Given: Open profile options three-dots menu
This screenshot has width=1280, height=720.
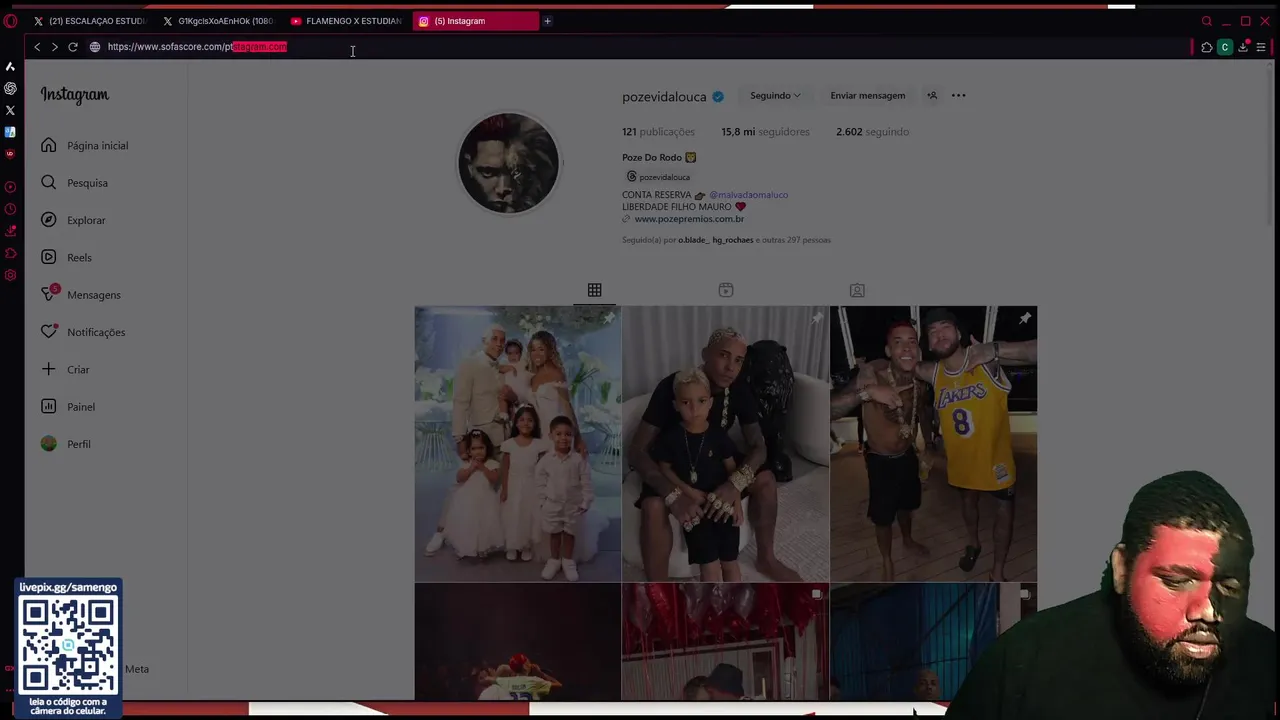Looking at the screenshot, I should point(959,96).
